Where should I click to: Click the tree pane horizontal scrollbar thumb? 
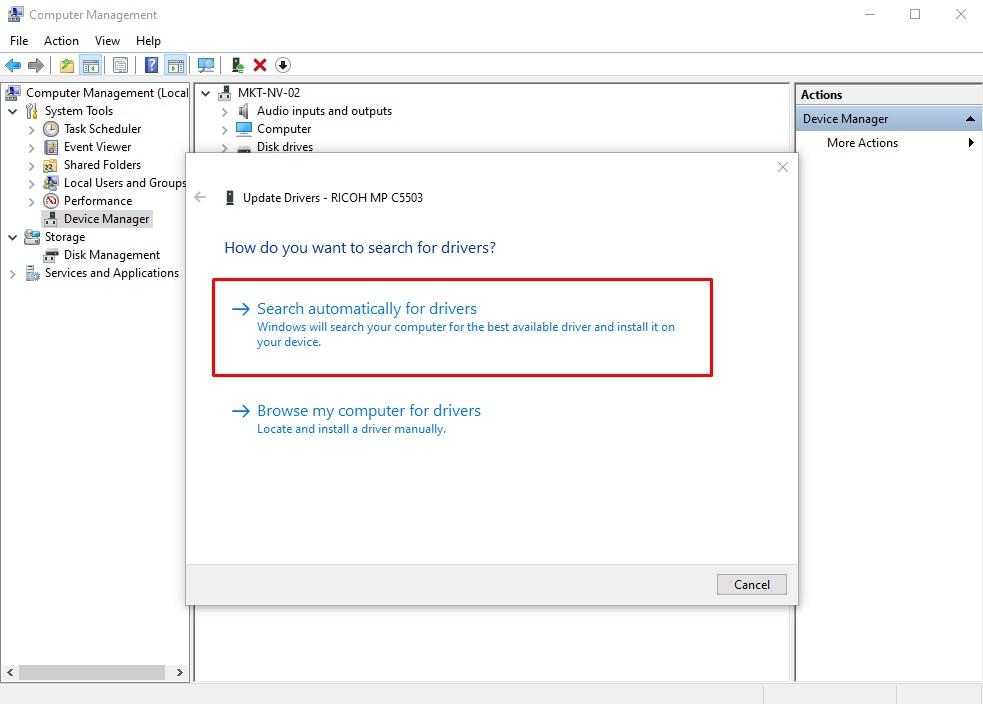tap(92, 673)
